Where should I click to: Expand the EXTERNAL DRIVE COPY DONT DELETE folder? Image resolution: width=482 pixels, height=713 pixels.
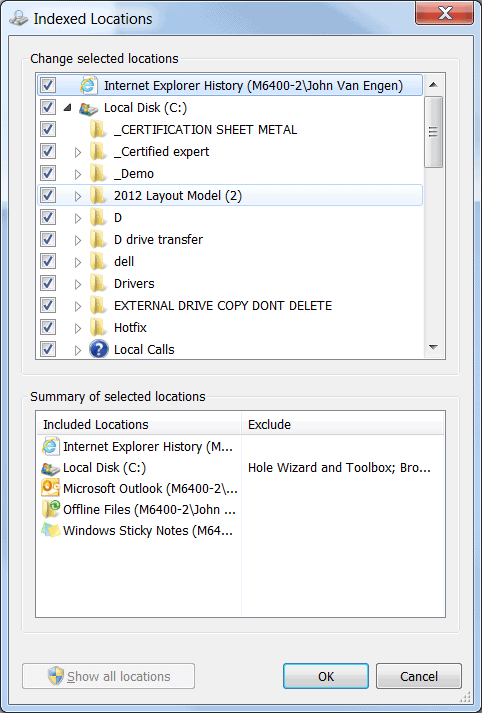coord(78,306)
